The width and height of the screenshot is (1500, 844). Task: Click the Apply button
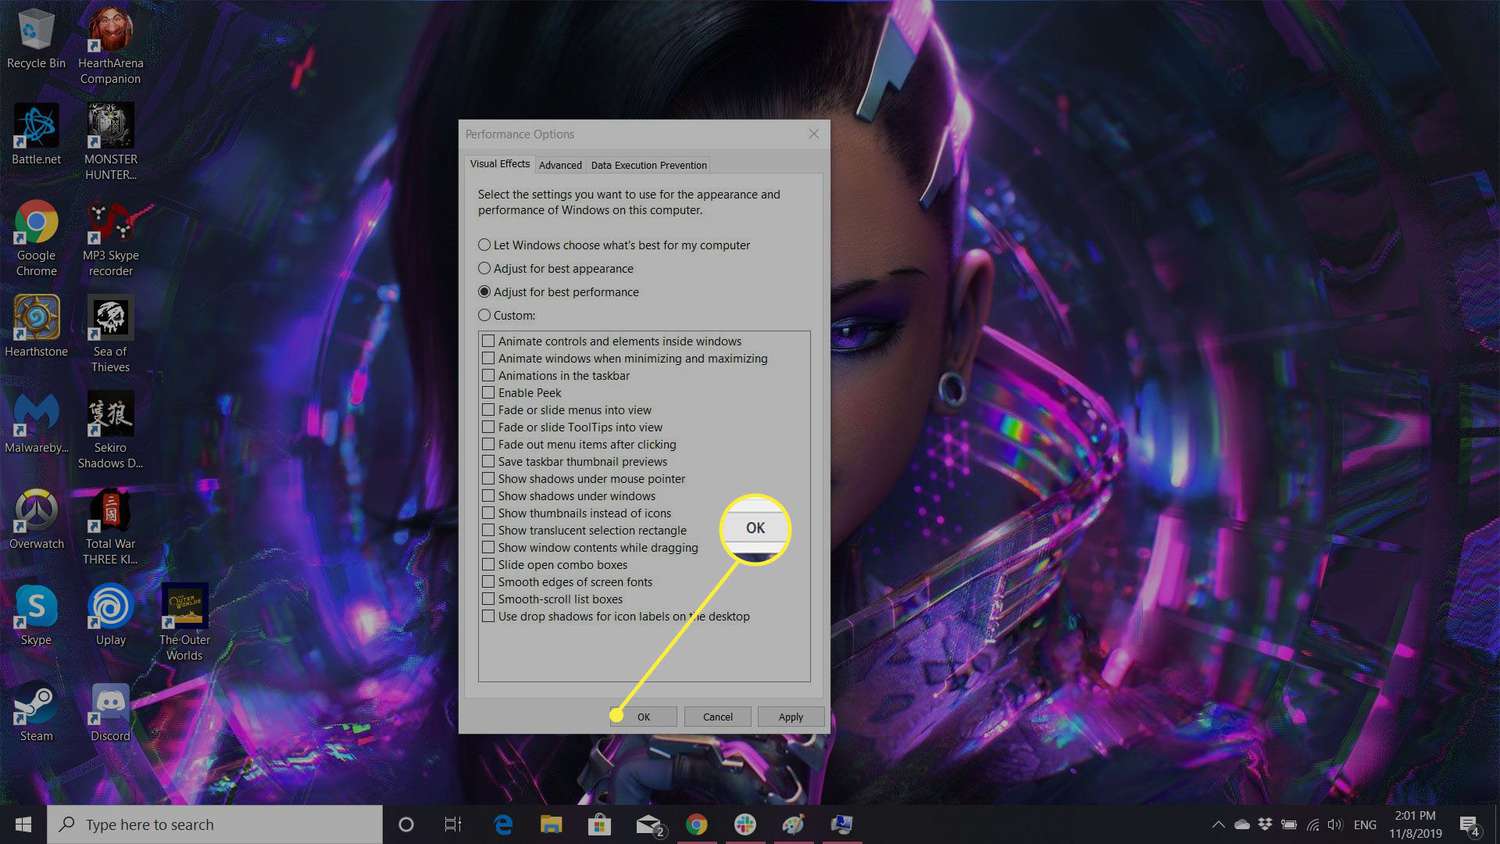point(790,716)
